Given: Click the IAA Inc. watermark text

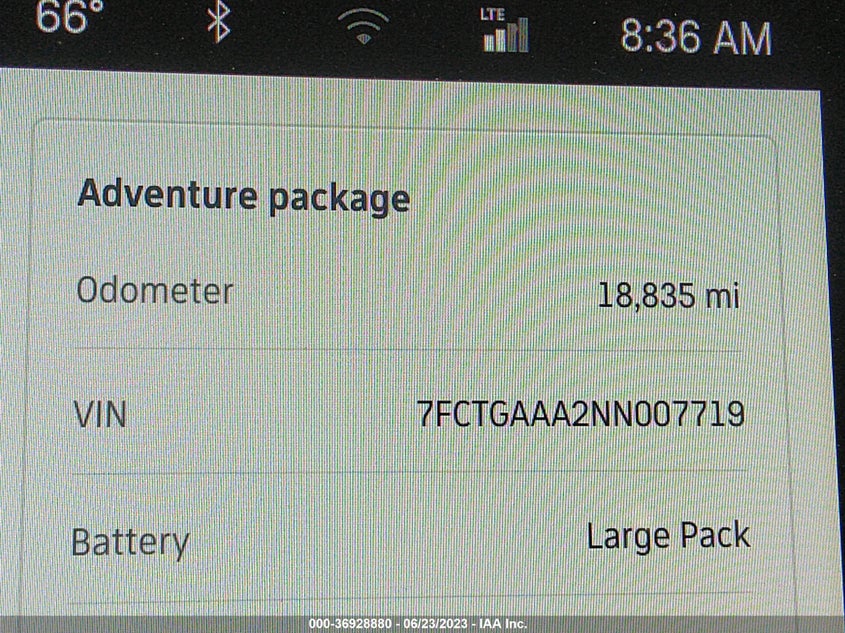Looking at the screenshot, I should click(502, 624).
